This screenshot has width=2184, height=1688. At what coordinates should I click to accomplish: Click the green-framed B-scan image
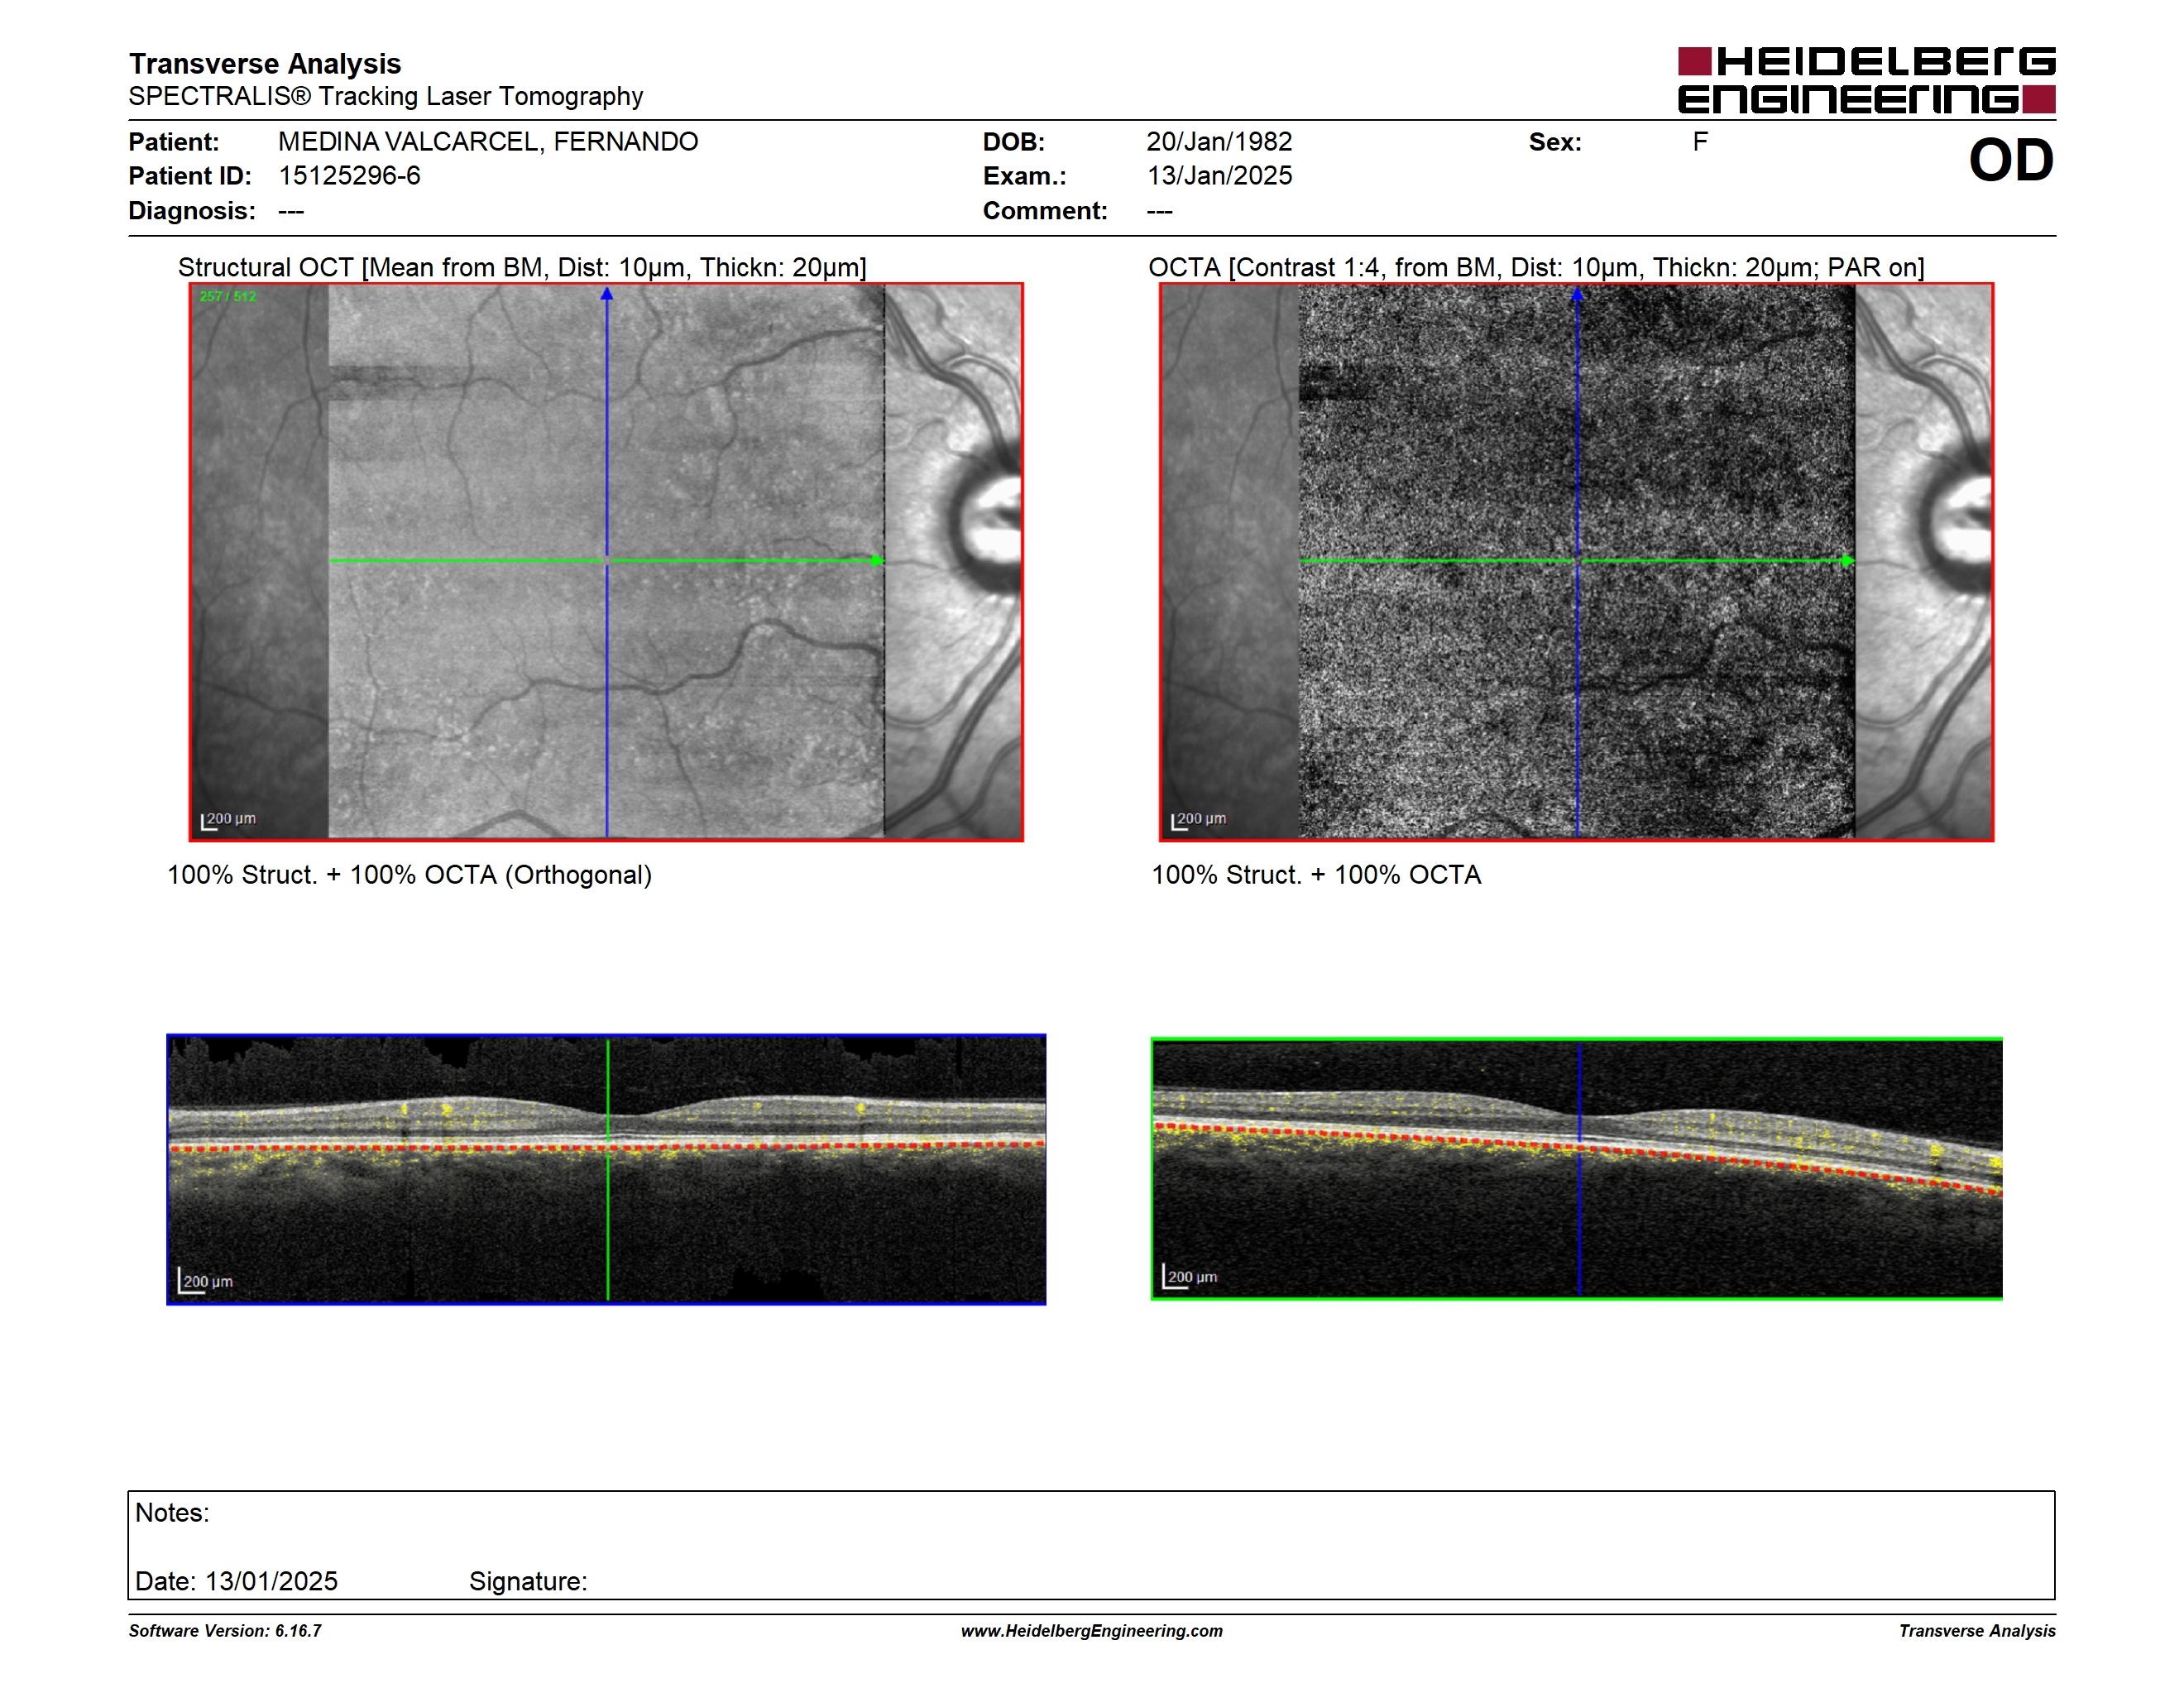click(x=1576, y=1169)
